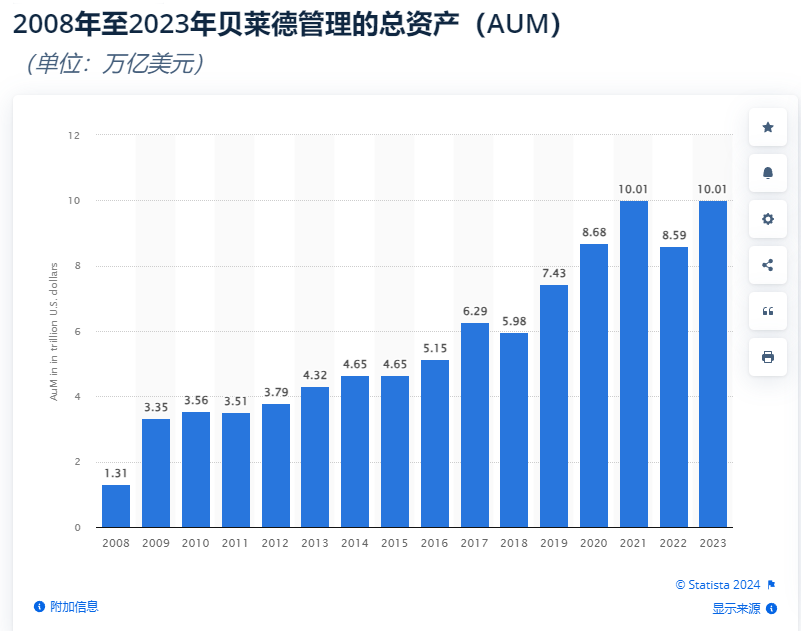Click the info icon beside 附加信息
This screenshot has height=631, width=801.
coord(37,606)
